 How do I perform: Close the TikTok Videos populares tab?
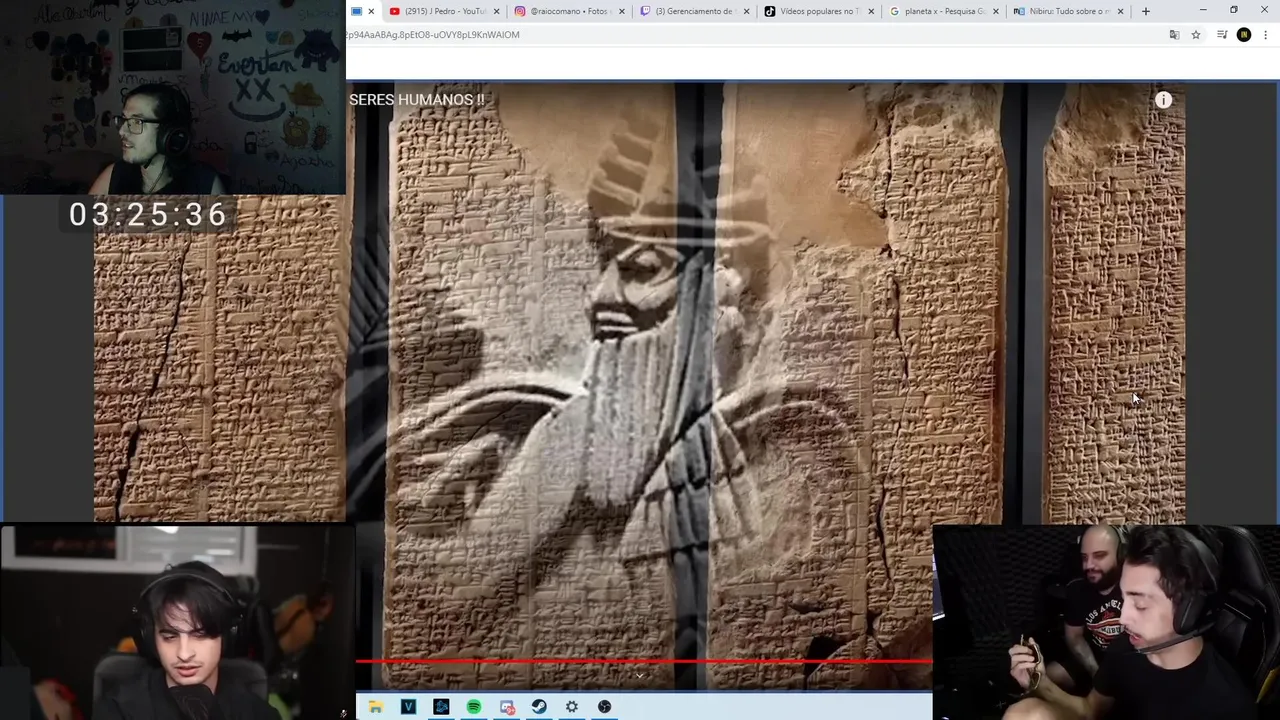871,11
